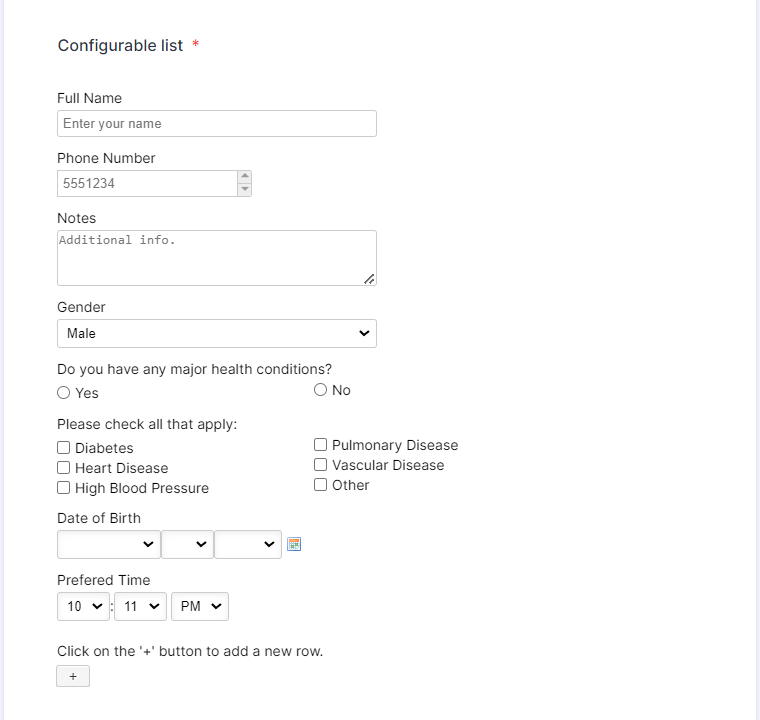Select the No radio button
Viewport: 760px width, 720px height.
pos(321,390)
